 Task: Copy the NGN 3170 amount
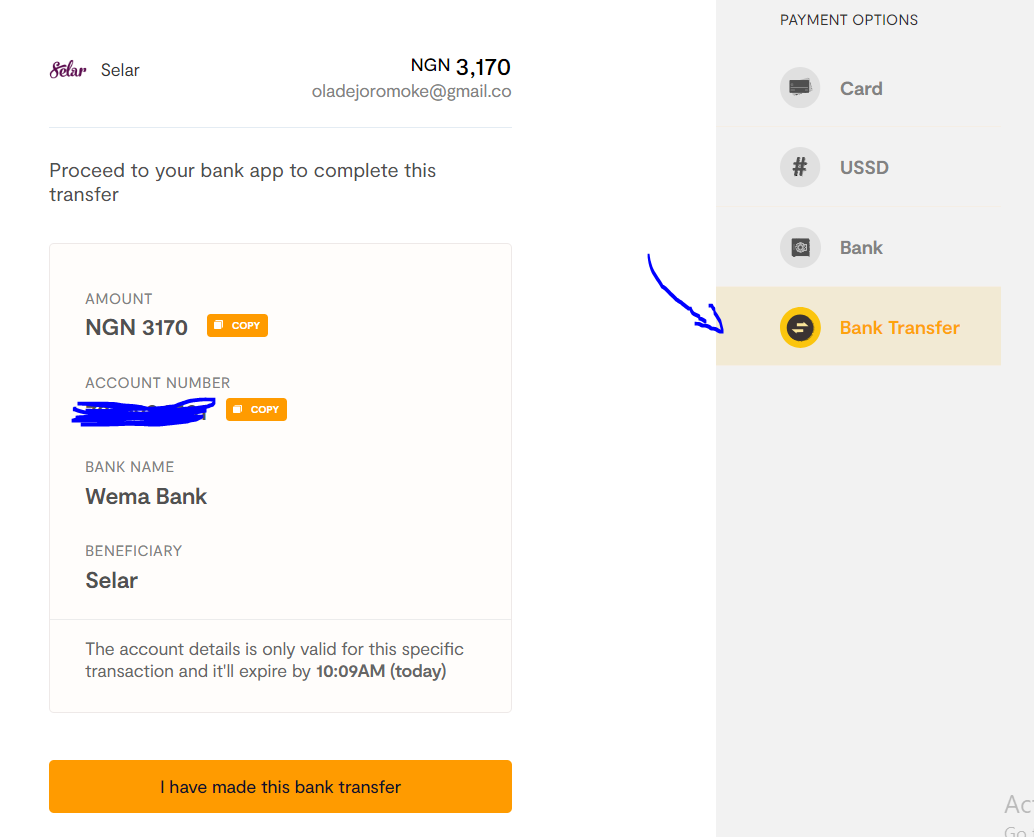[x=237, y=326]
